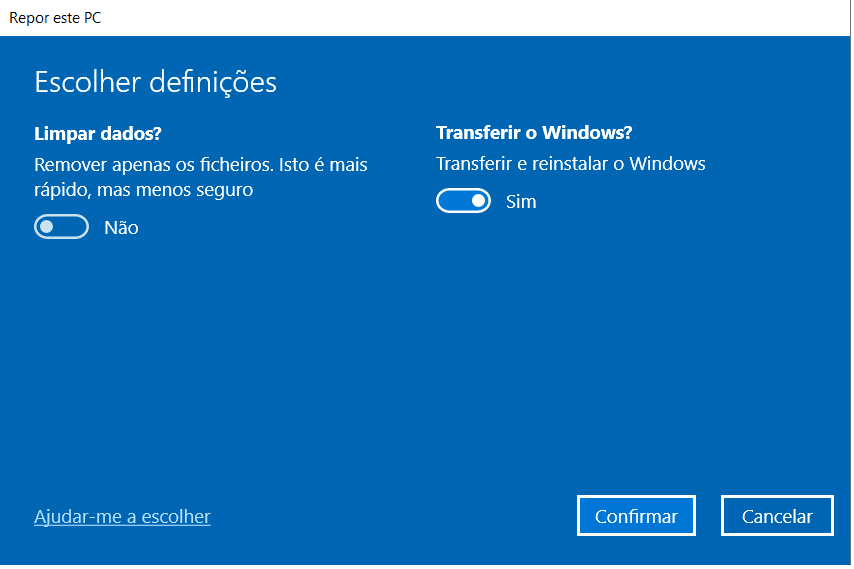Click the word Cancelar inside its button
The height and width of the screenshot is (569, 854).
(x=777, y=516)
